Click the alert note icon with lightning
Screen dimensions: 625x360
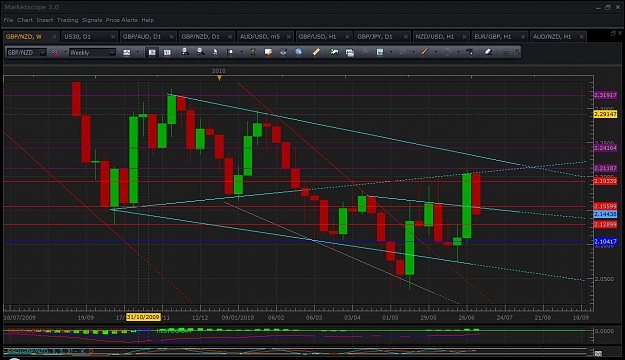pos(268,52)
